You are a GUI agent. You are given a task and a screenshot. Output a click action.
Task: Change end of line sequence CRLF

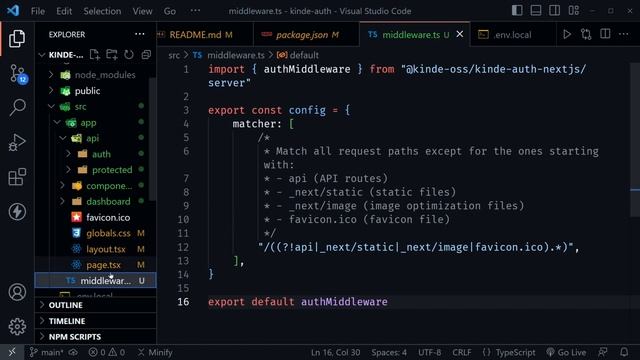click(x=462, y=352)
